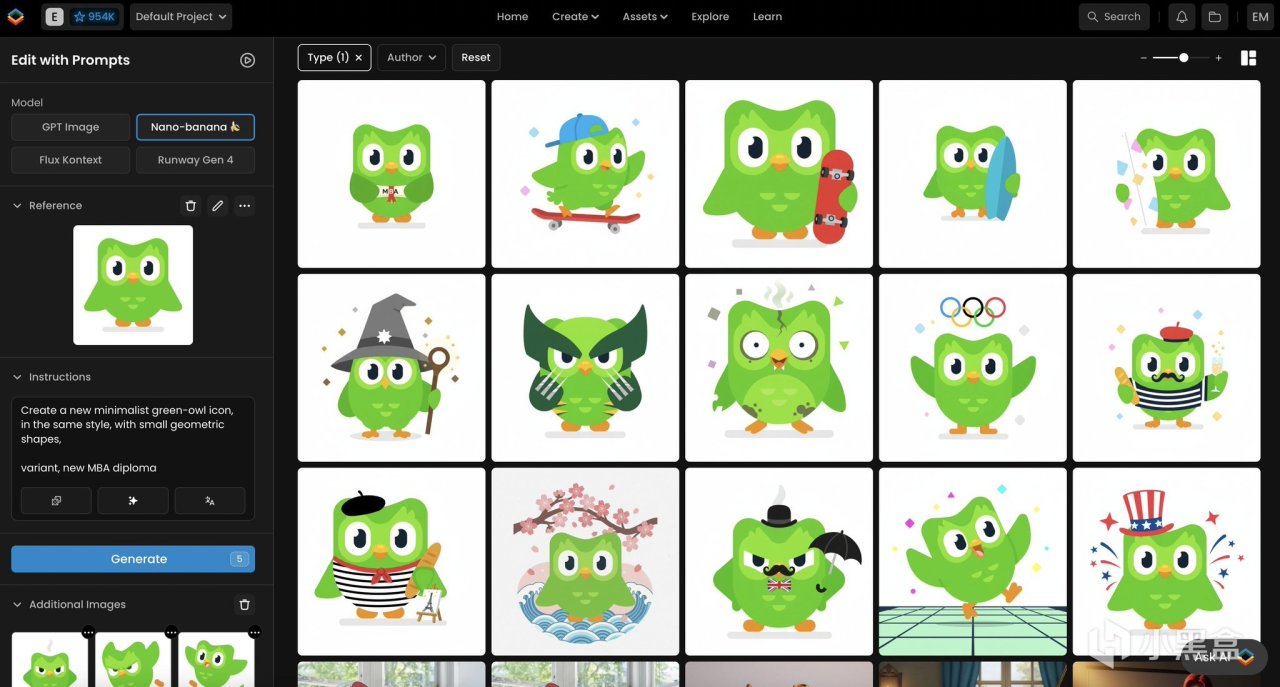Open the Assets menu
Screen dimensions: 1280x687
tap(645, 16)
